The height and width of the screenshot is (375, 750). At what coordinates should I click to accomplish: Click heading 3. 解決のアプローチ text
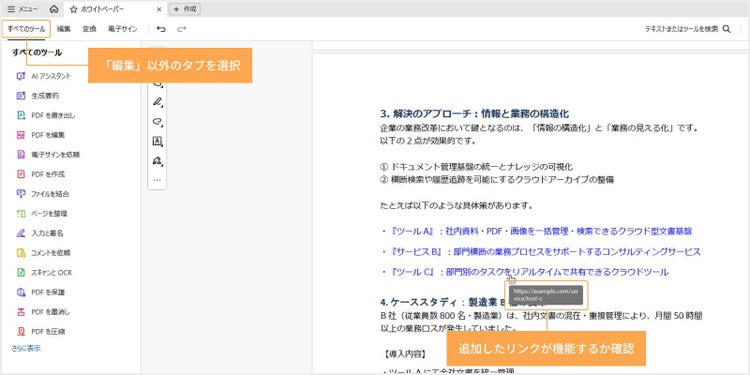click(474, 114)
